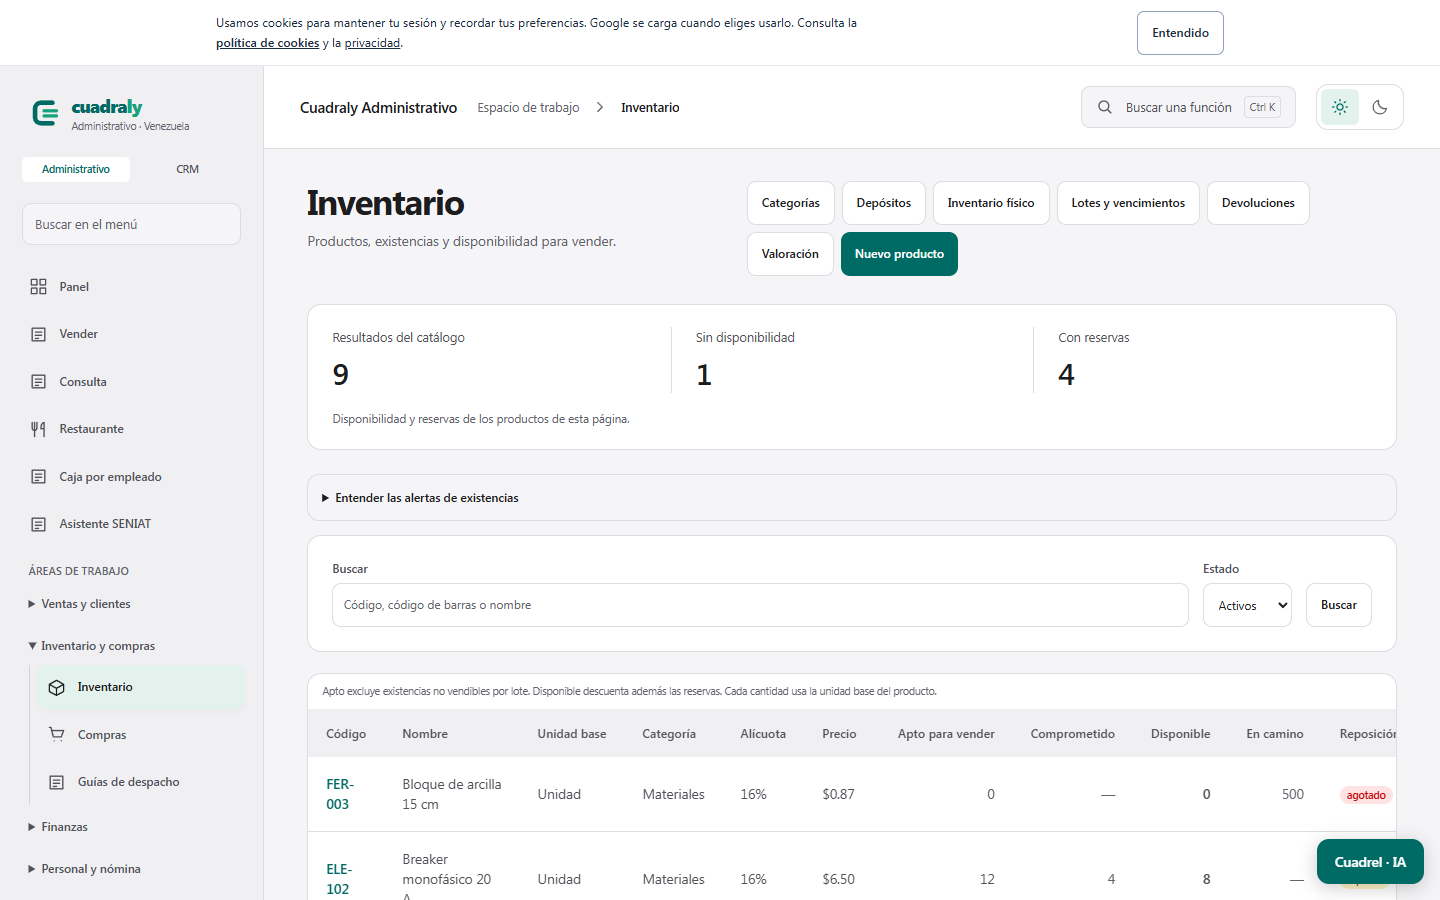Click the Guías de despacho document icon

[57, 782]
